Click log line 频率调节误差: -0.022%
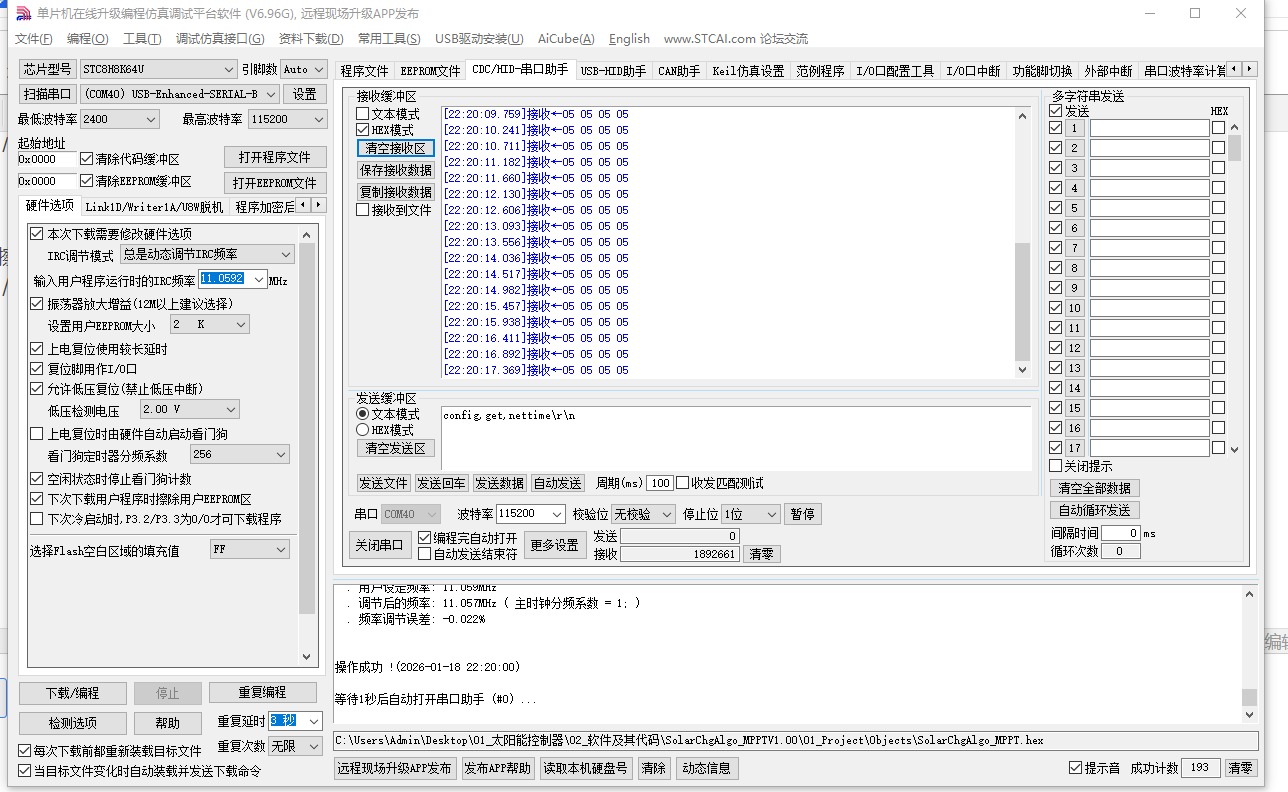Image resolution: width=1288 pixels, height=792 pixels. [x=421, y=619]
